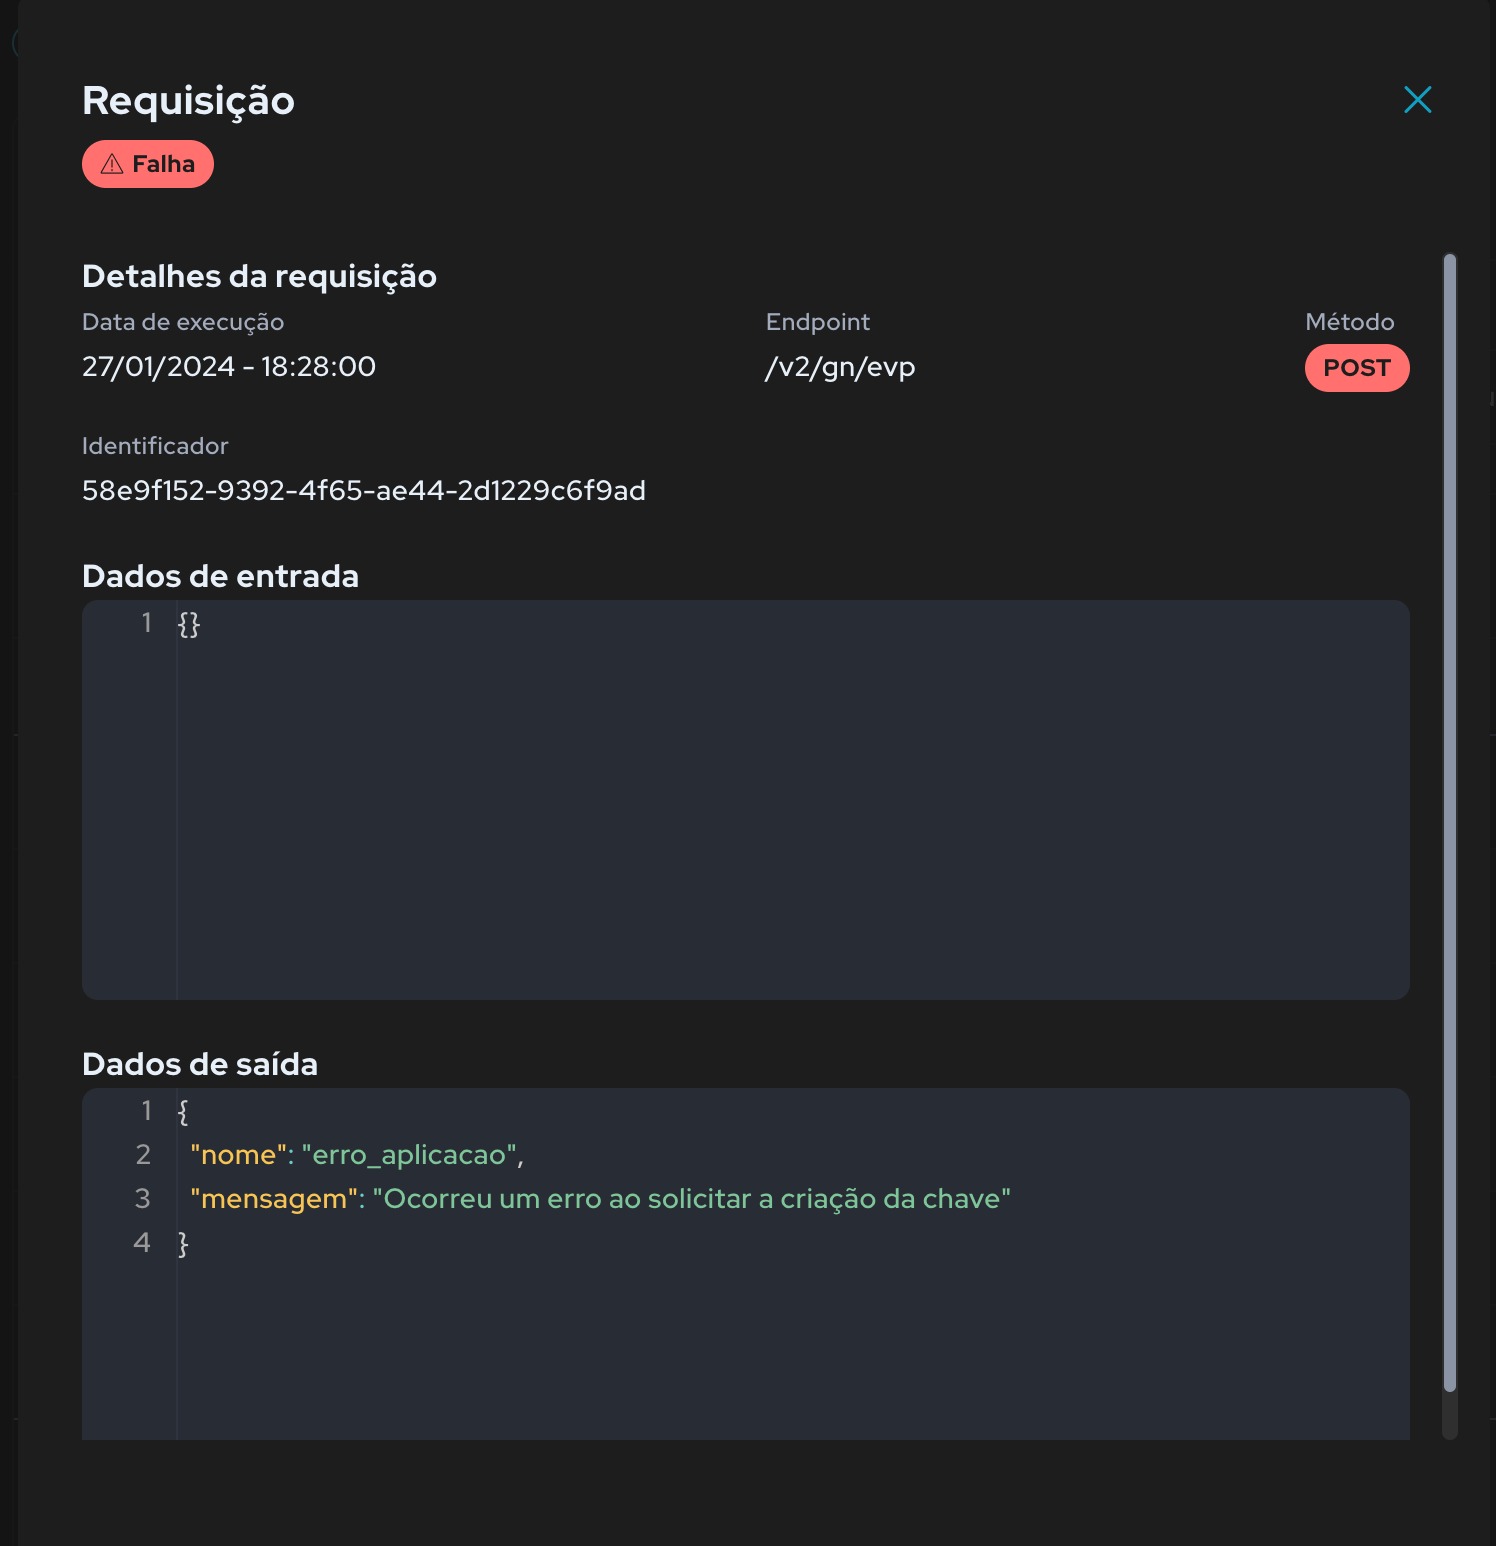Image resolution: width=1496 pixels, height=1546 pixels.
Task: Click line number 4 in Dados de saída
Action: click(x=142, y=1243)
